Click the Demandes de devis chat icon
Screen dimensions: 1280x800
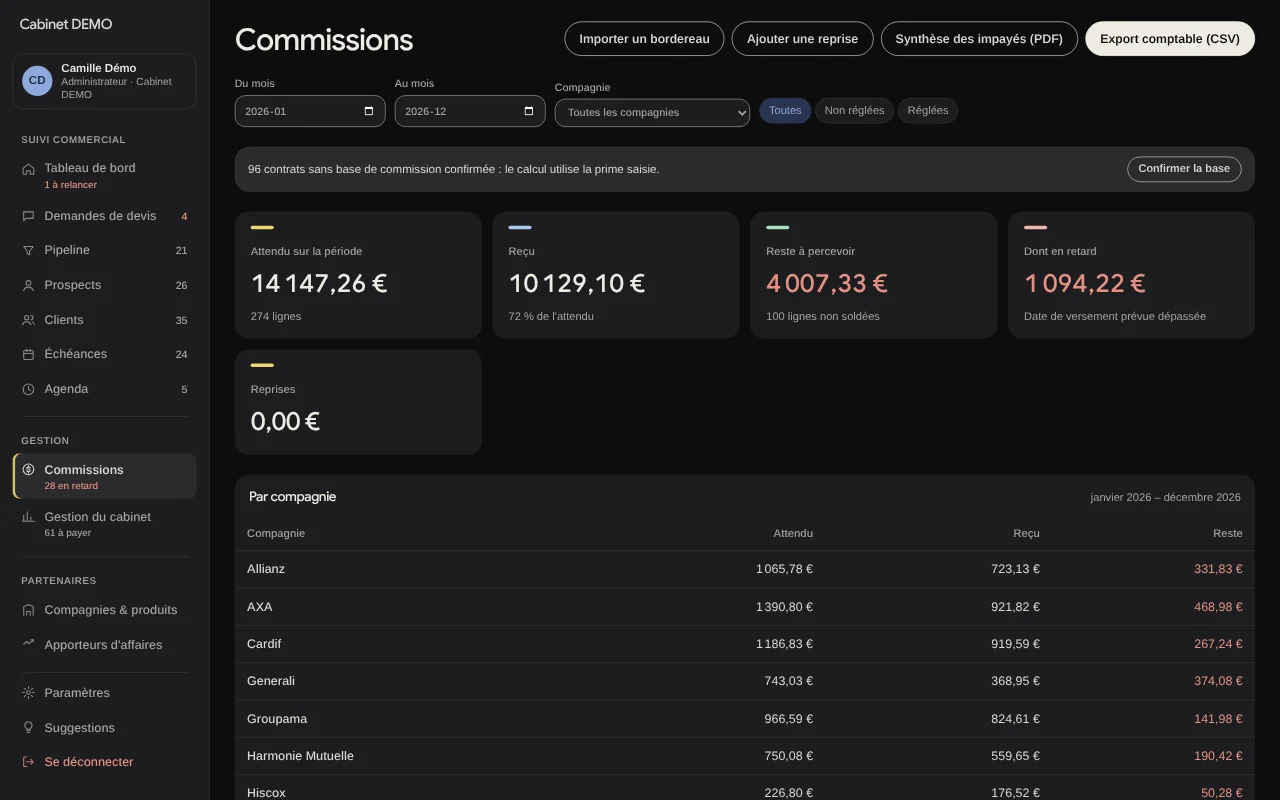point(28,216)
